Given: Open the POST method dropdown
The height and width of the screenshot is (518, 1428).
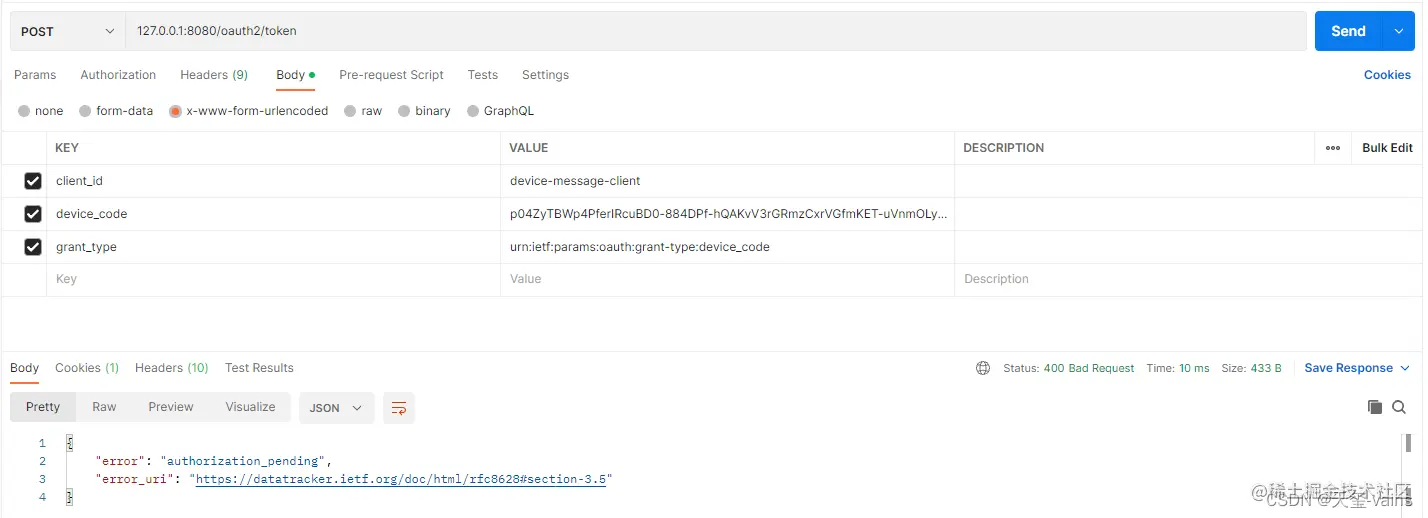Looking at the screenshot, I should point(68,31).
